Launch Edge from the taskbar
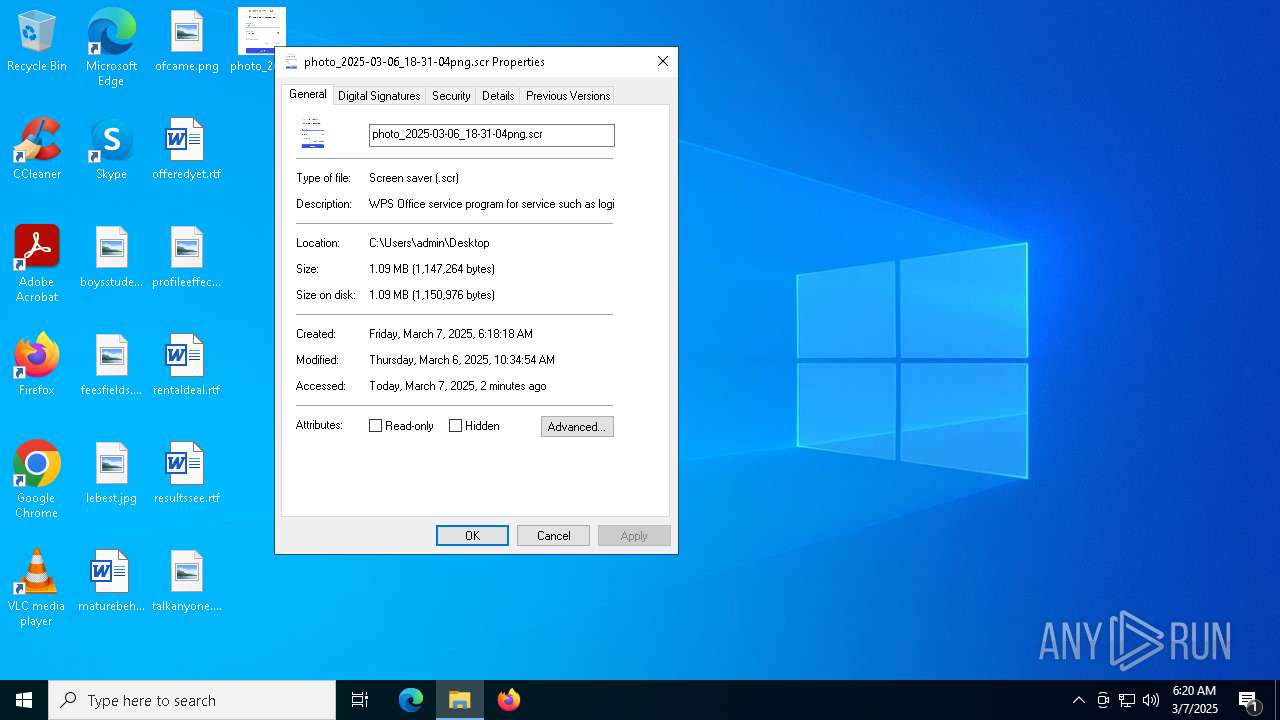This screenshot has height=720, width=1280. pos(411,700)
